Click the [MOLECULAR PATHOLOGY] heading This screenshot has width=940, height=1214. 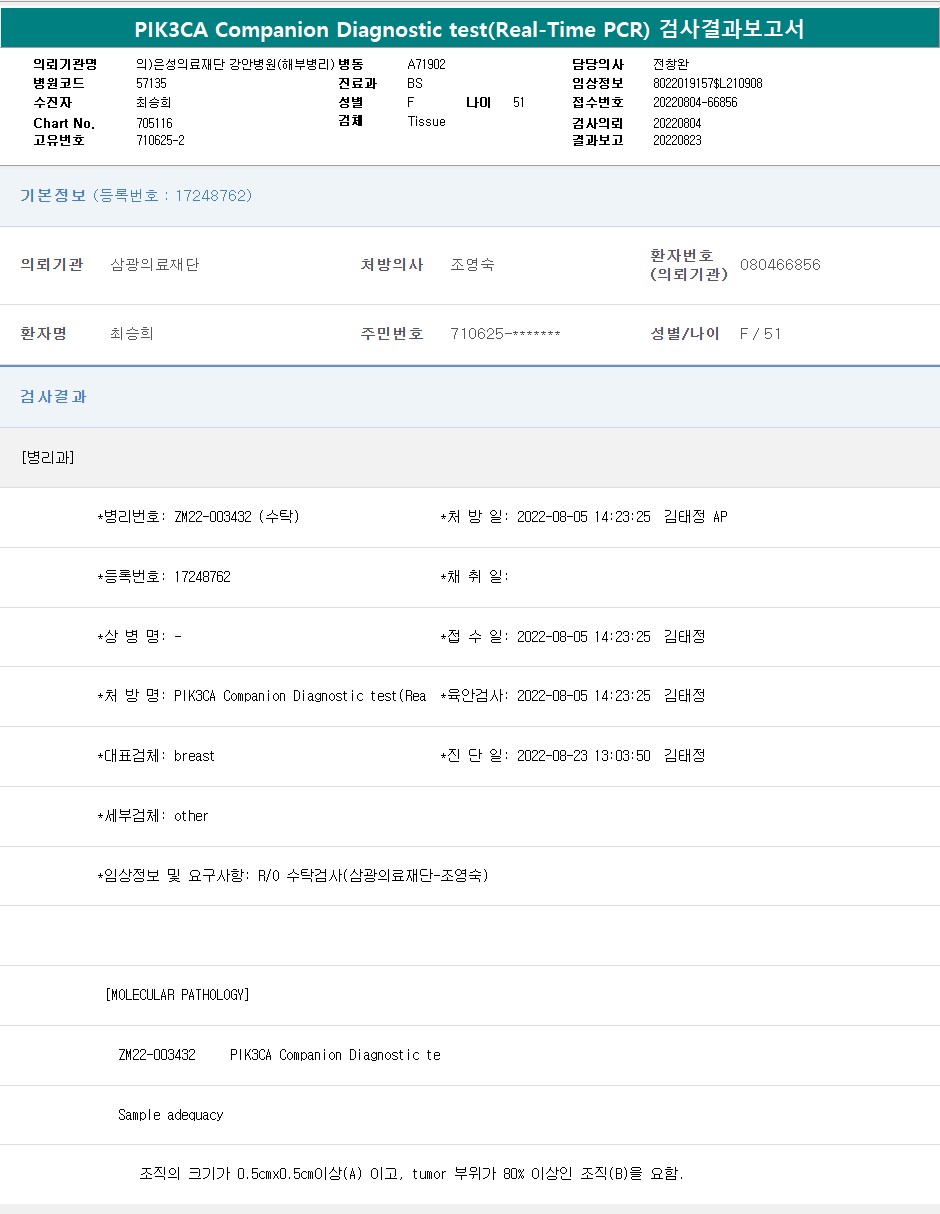(177, 995)
